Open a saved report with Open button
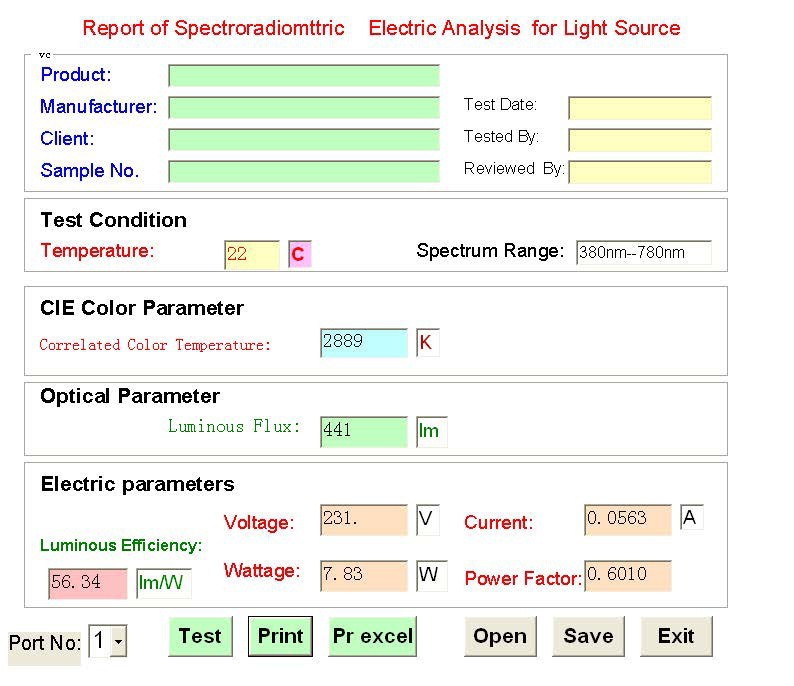The width and height of the screenshot is (794, 686). click(500, 636)
